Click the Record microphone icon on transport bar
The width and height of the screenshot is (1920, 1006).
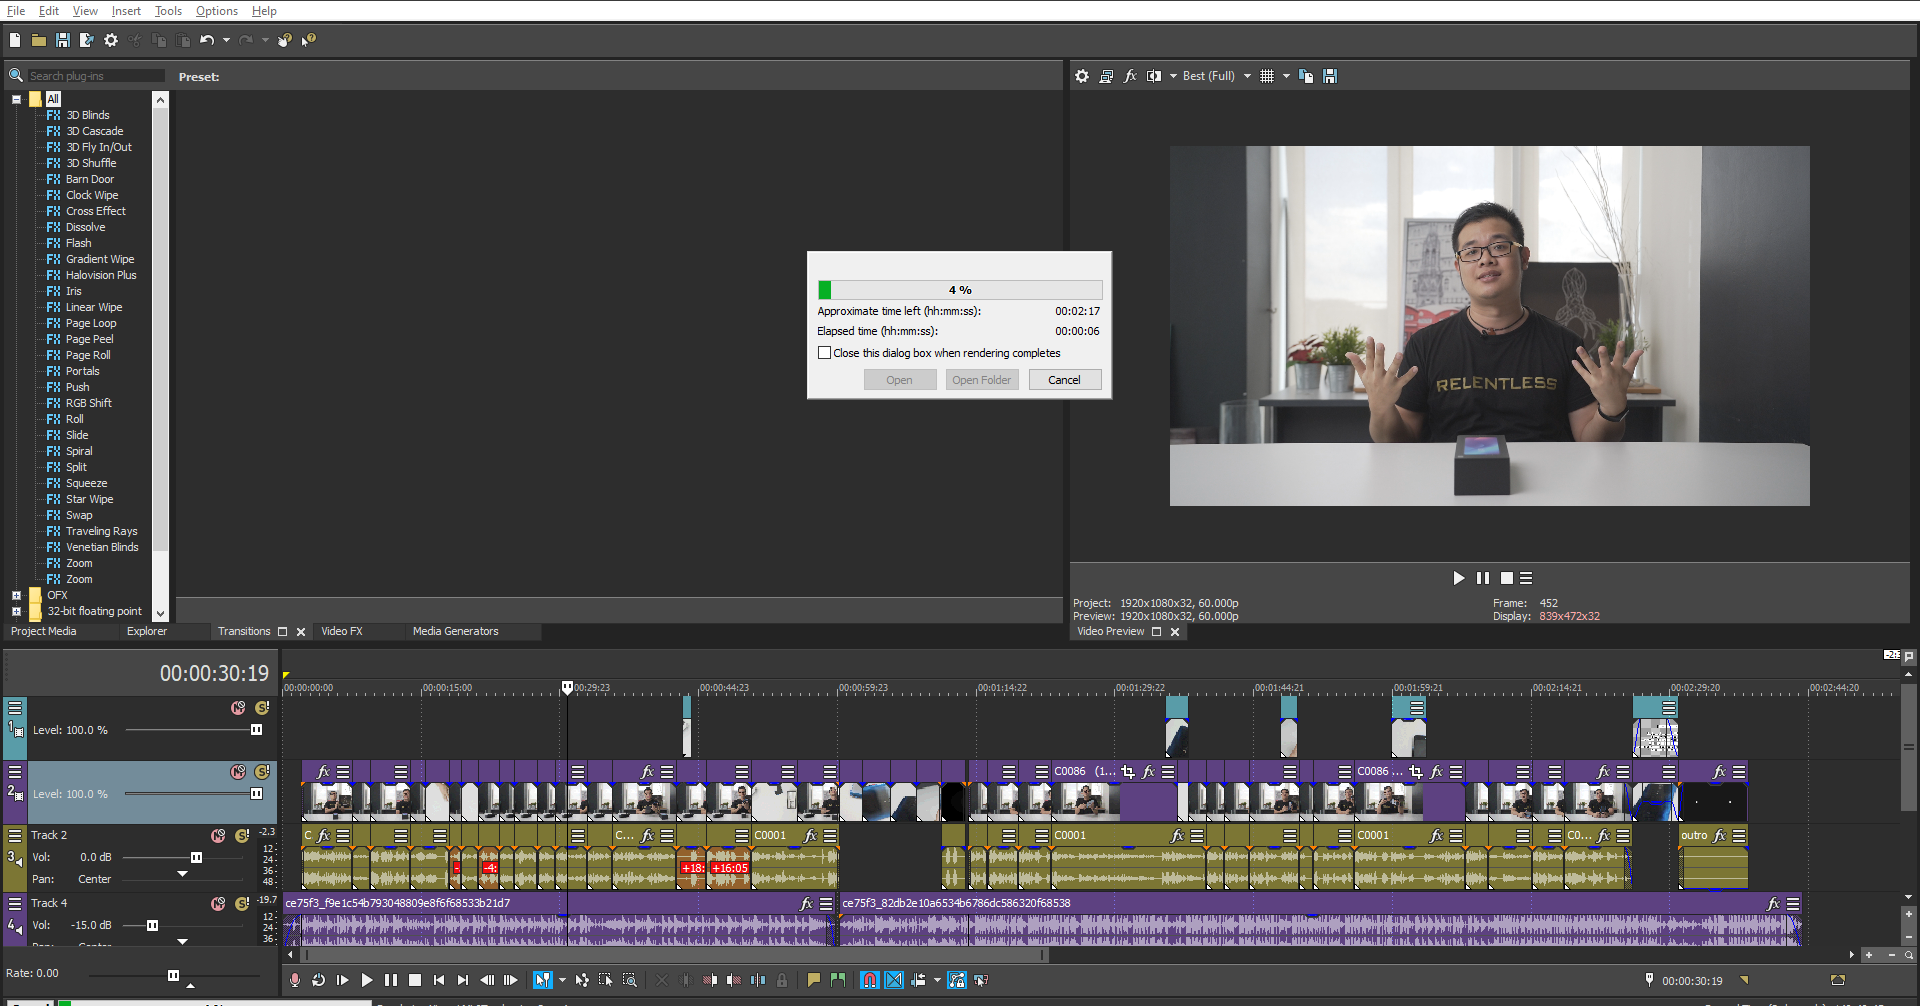point(295,980)
